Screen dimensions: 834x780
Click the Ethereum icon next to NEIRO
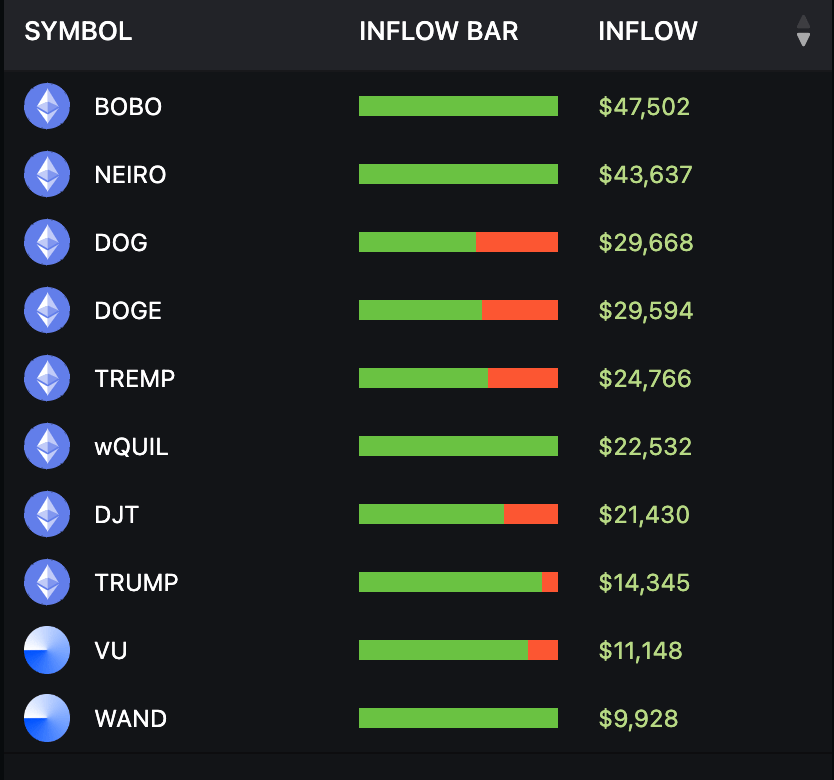pyautogui.click(x=47, y=174)
